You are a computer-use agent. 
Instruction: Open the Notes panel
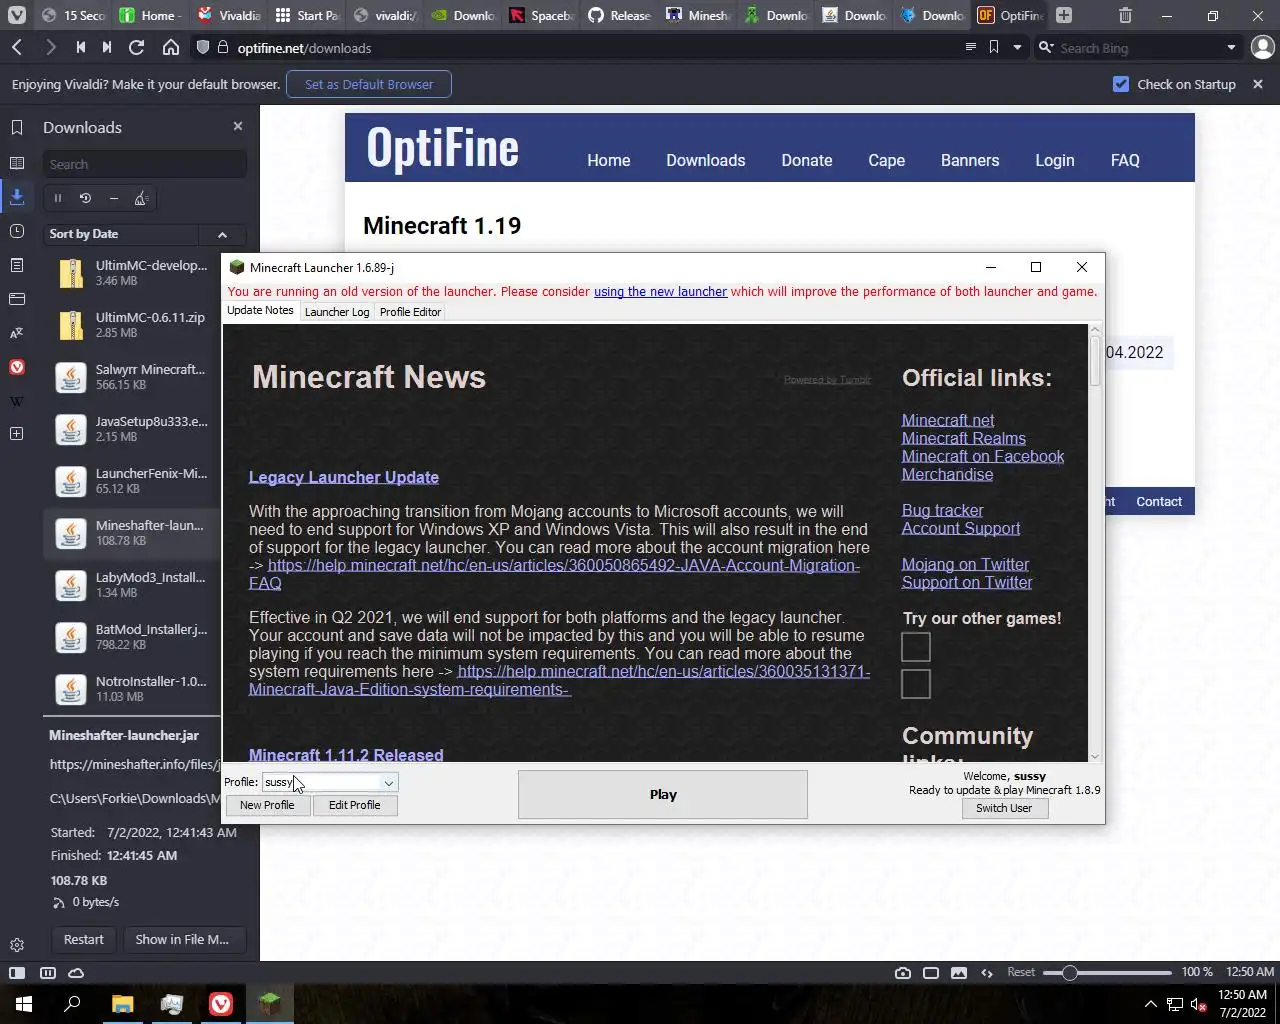coord(17,265)
